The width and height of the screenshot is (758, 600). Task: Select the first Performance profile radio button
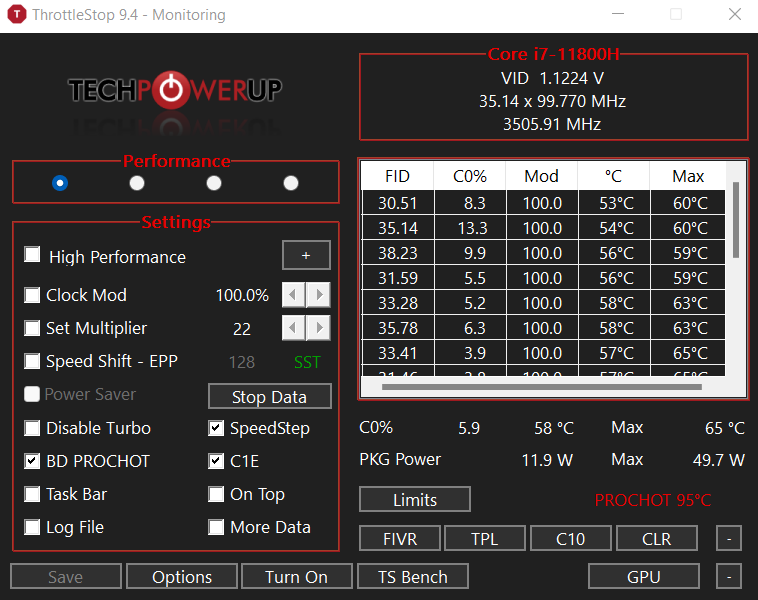click(60, 183)
